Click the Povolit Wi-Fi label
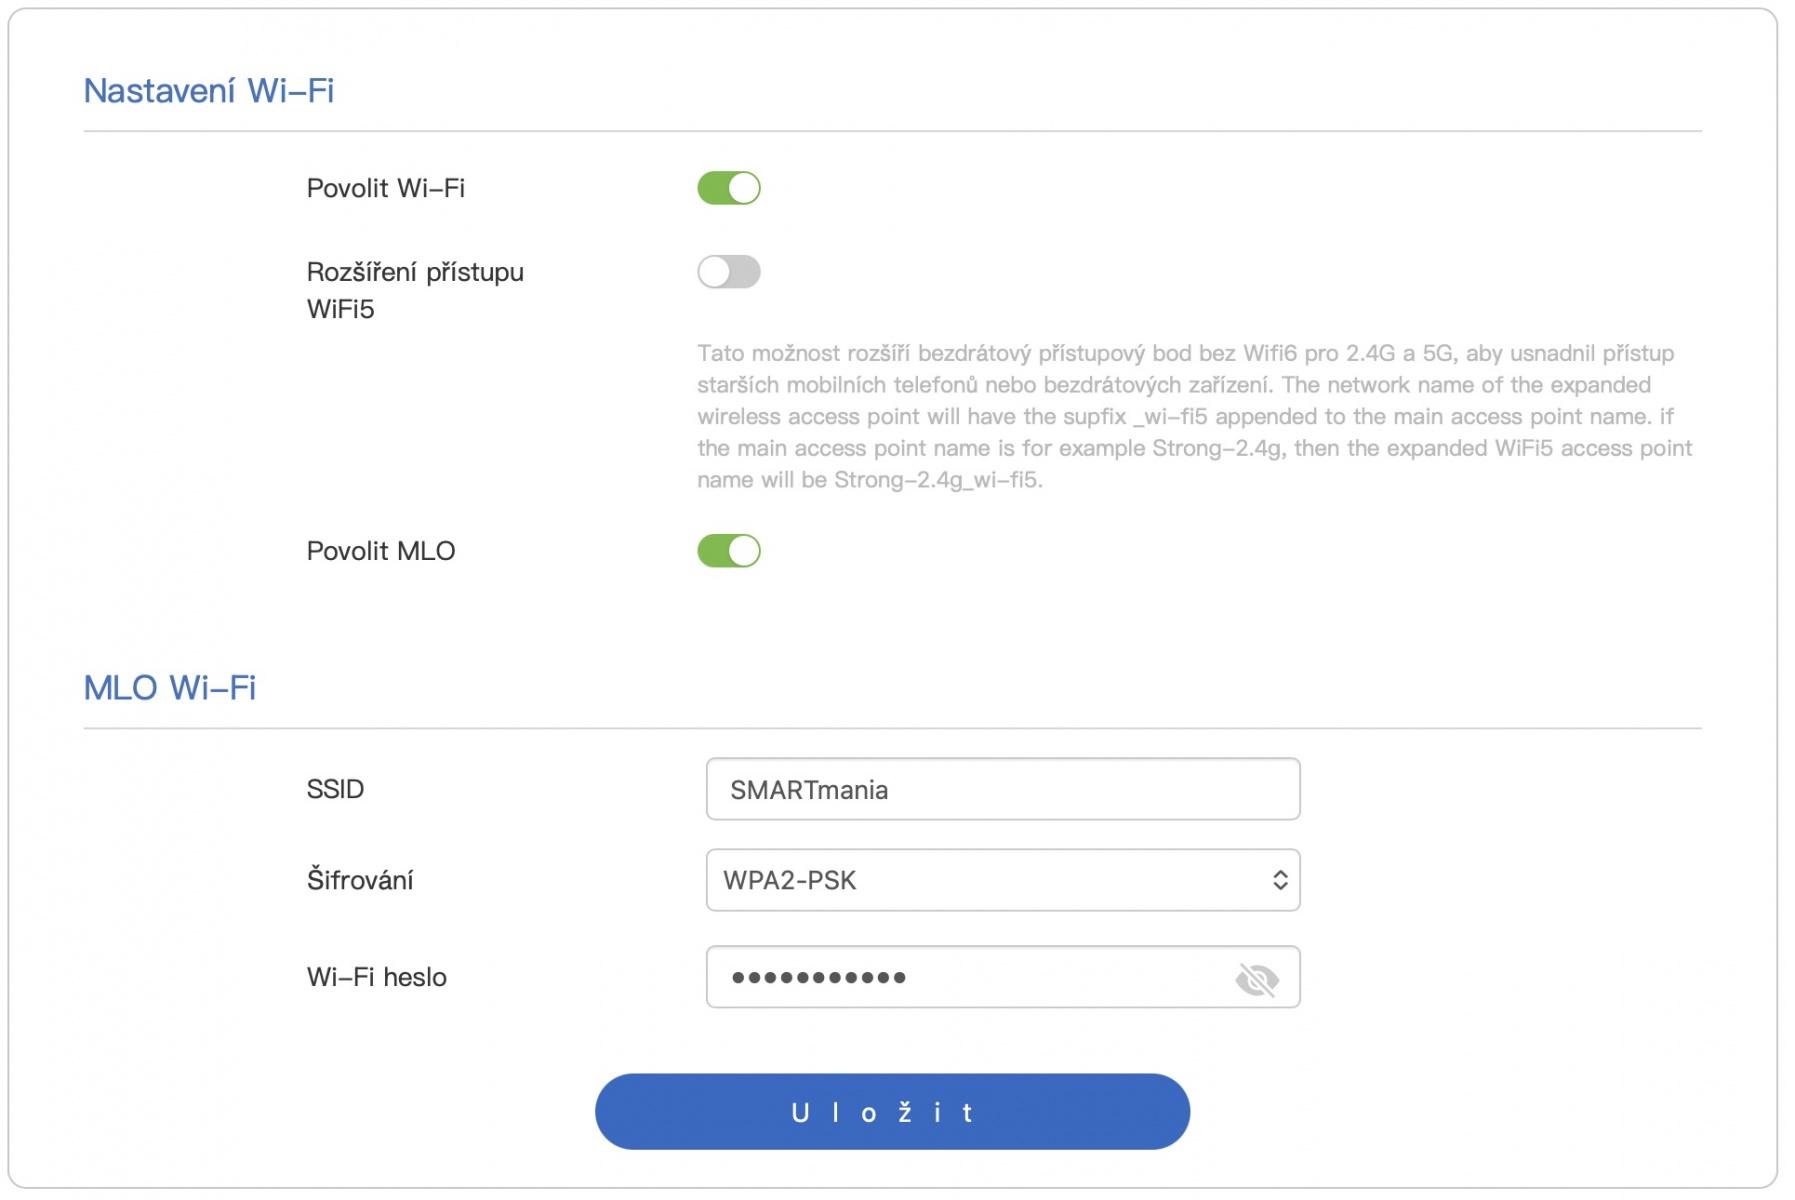 click(x=385, y=188)
